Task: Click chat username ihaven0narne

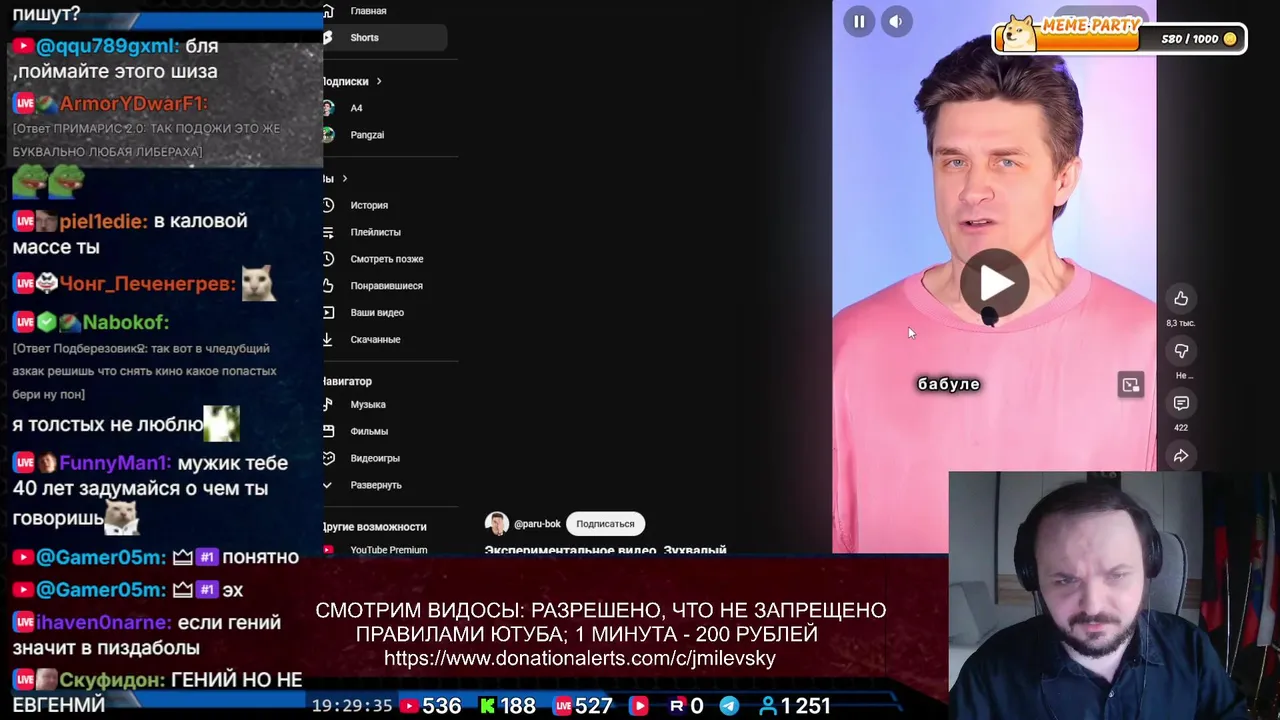Action: coord(104,623)
